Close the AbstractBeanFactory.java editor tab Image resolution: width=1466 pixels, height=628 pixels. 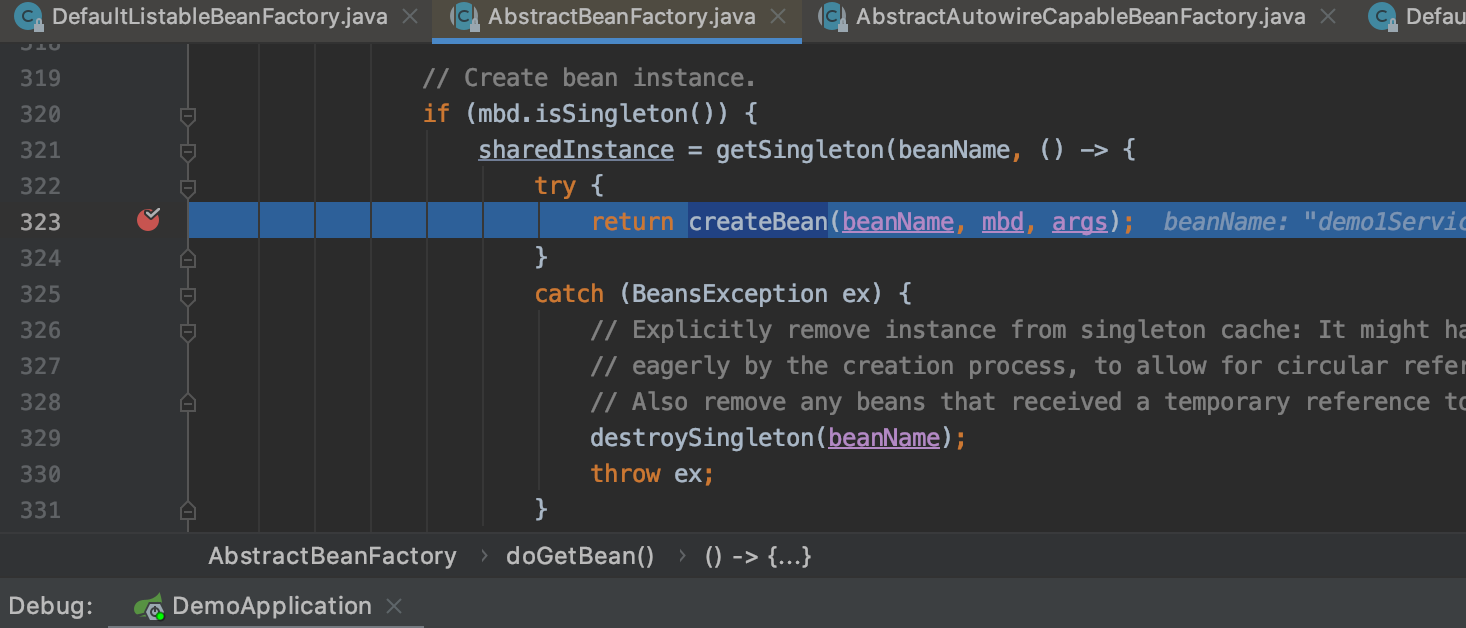coord(780,17)
